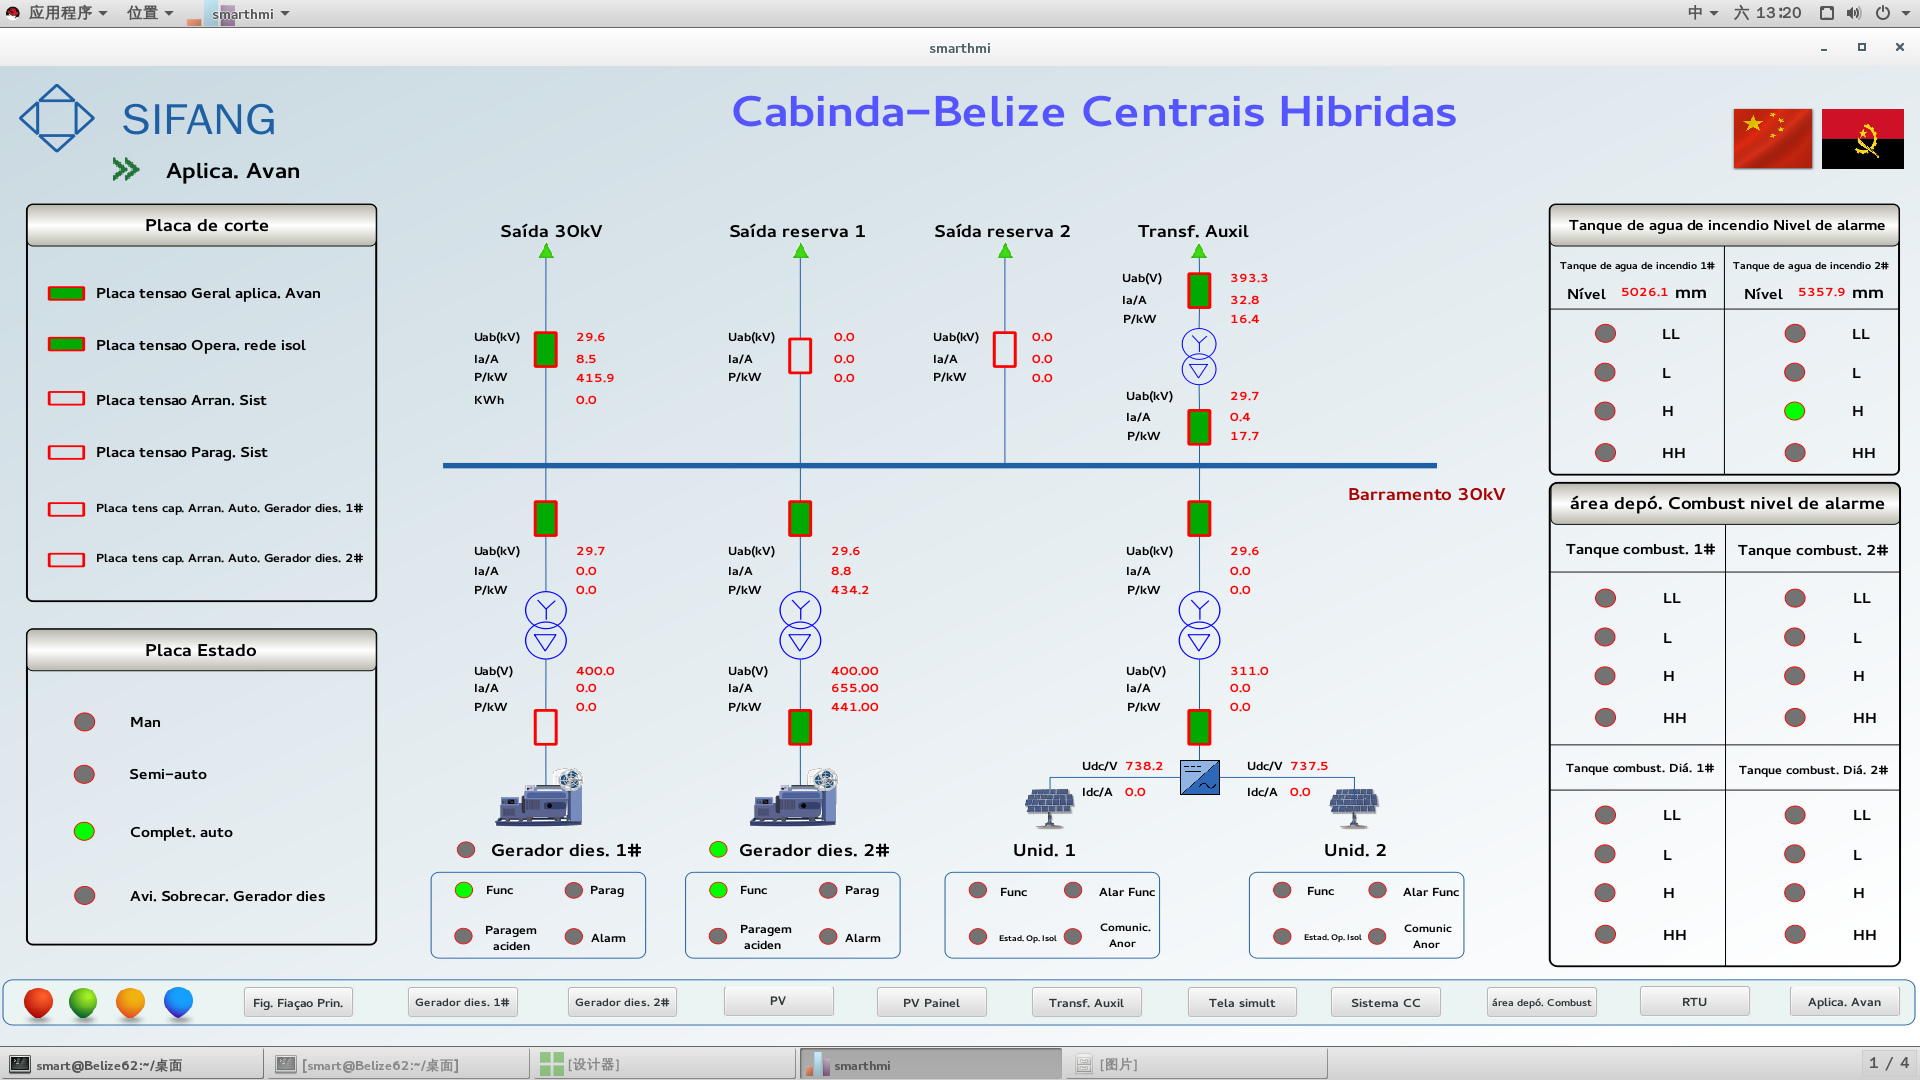Open the PV Painel screen tab
The image size is (1920, 1080).
tap(931, 1002)
